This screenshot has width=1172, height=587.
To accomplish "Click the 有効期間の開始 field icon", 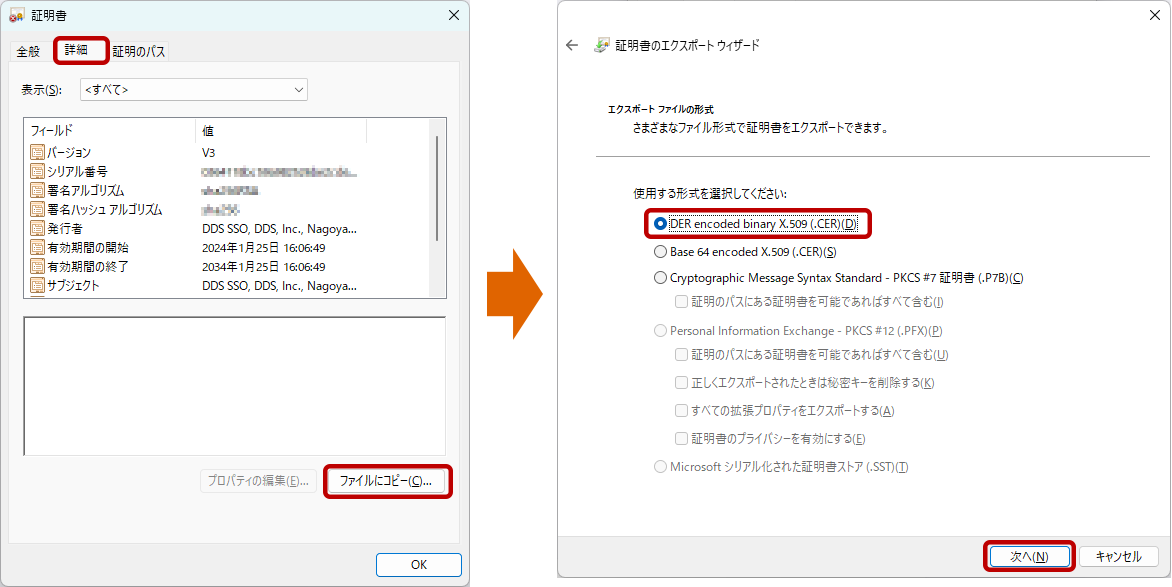I will point(38,248).
